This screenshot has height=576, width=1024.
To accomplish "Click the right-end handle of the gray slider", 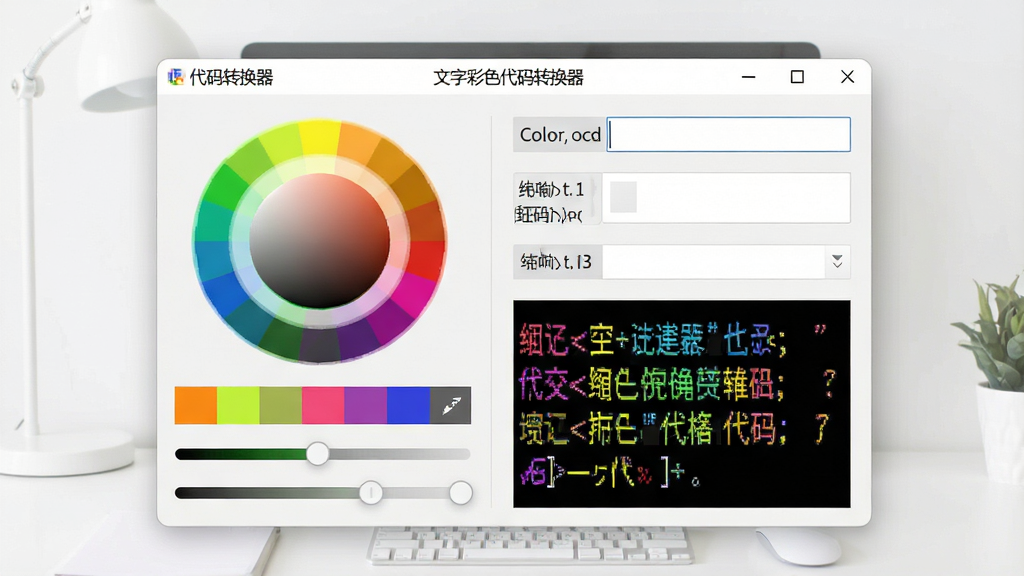I will click(460, 492).
